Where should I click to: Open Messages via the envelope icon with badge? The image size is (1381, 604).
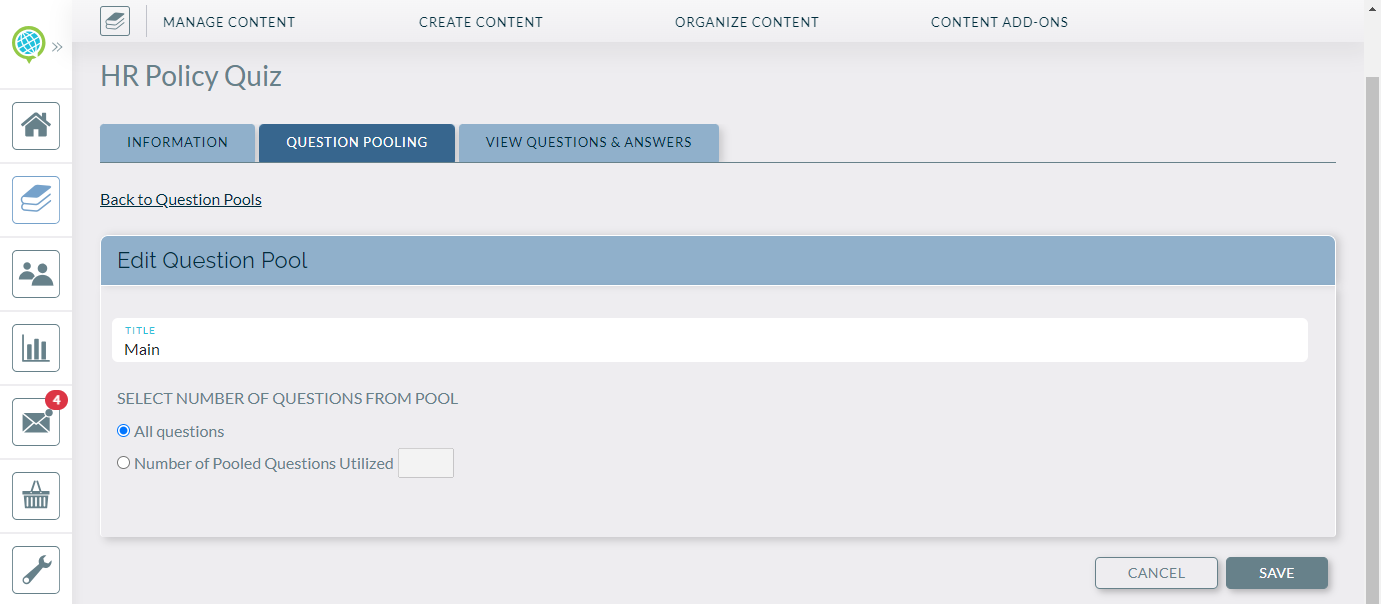coord(35,421)
